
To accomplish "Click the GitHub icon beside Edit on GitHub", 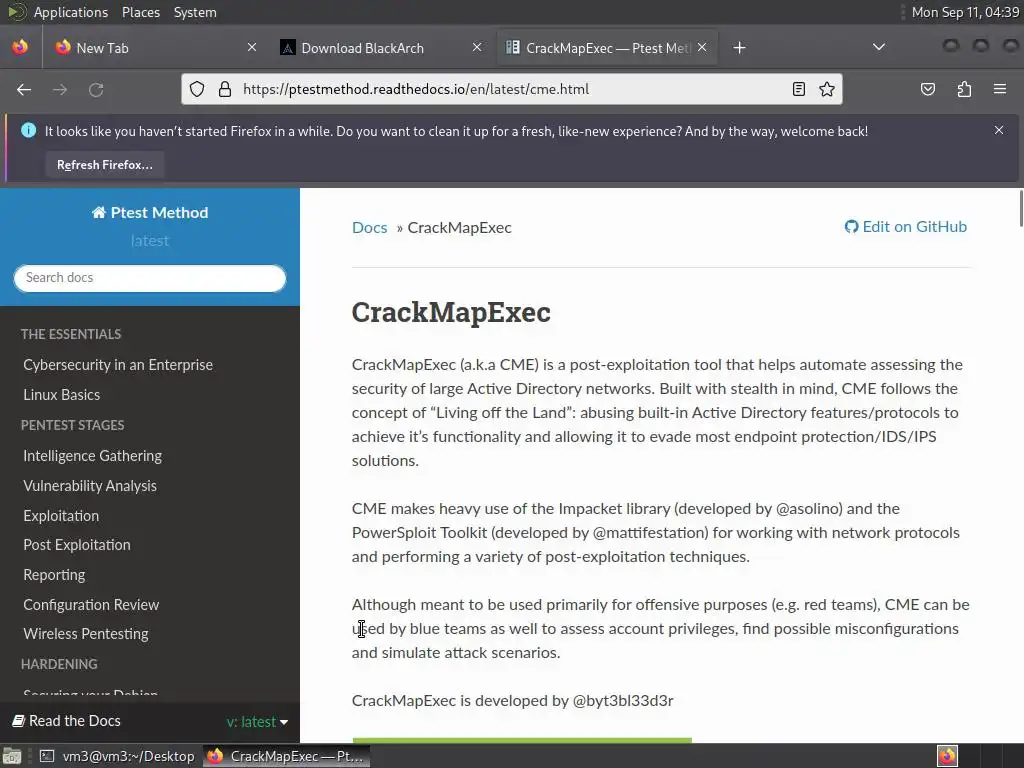I will (851, 227).
